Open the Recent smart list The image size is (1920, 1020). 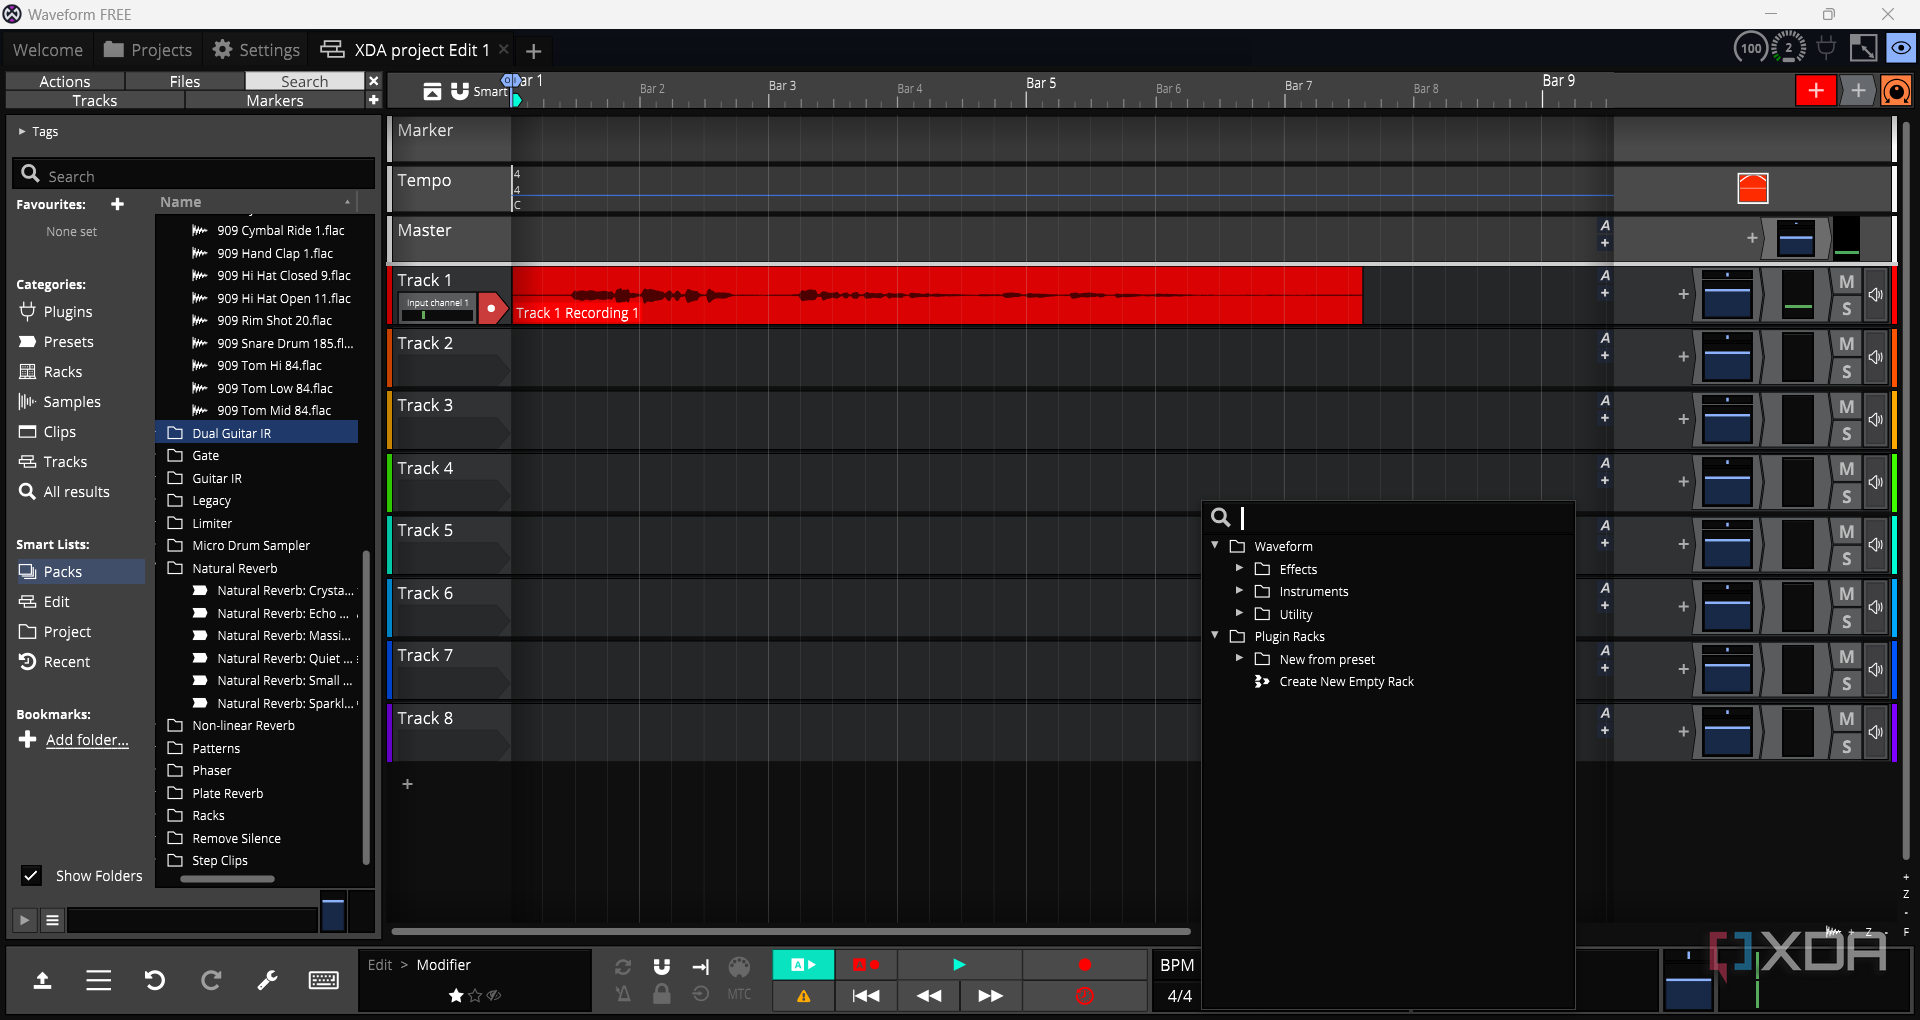(x=67, y=662)
